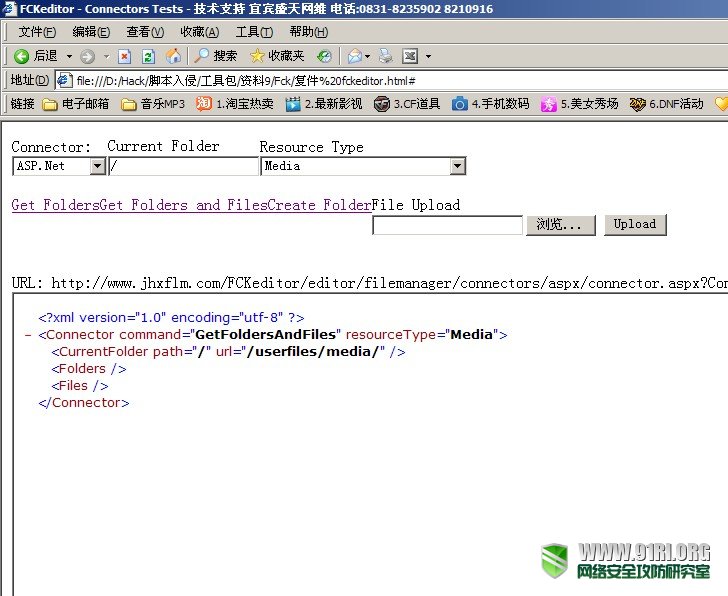Collapse the Connector XML node minus sign
728x596 pixels.
point(28,335)
